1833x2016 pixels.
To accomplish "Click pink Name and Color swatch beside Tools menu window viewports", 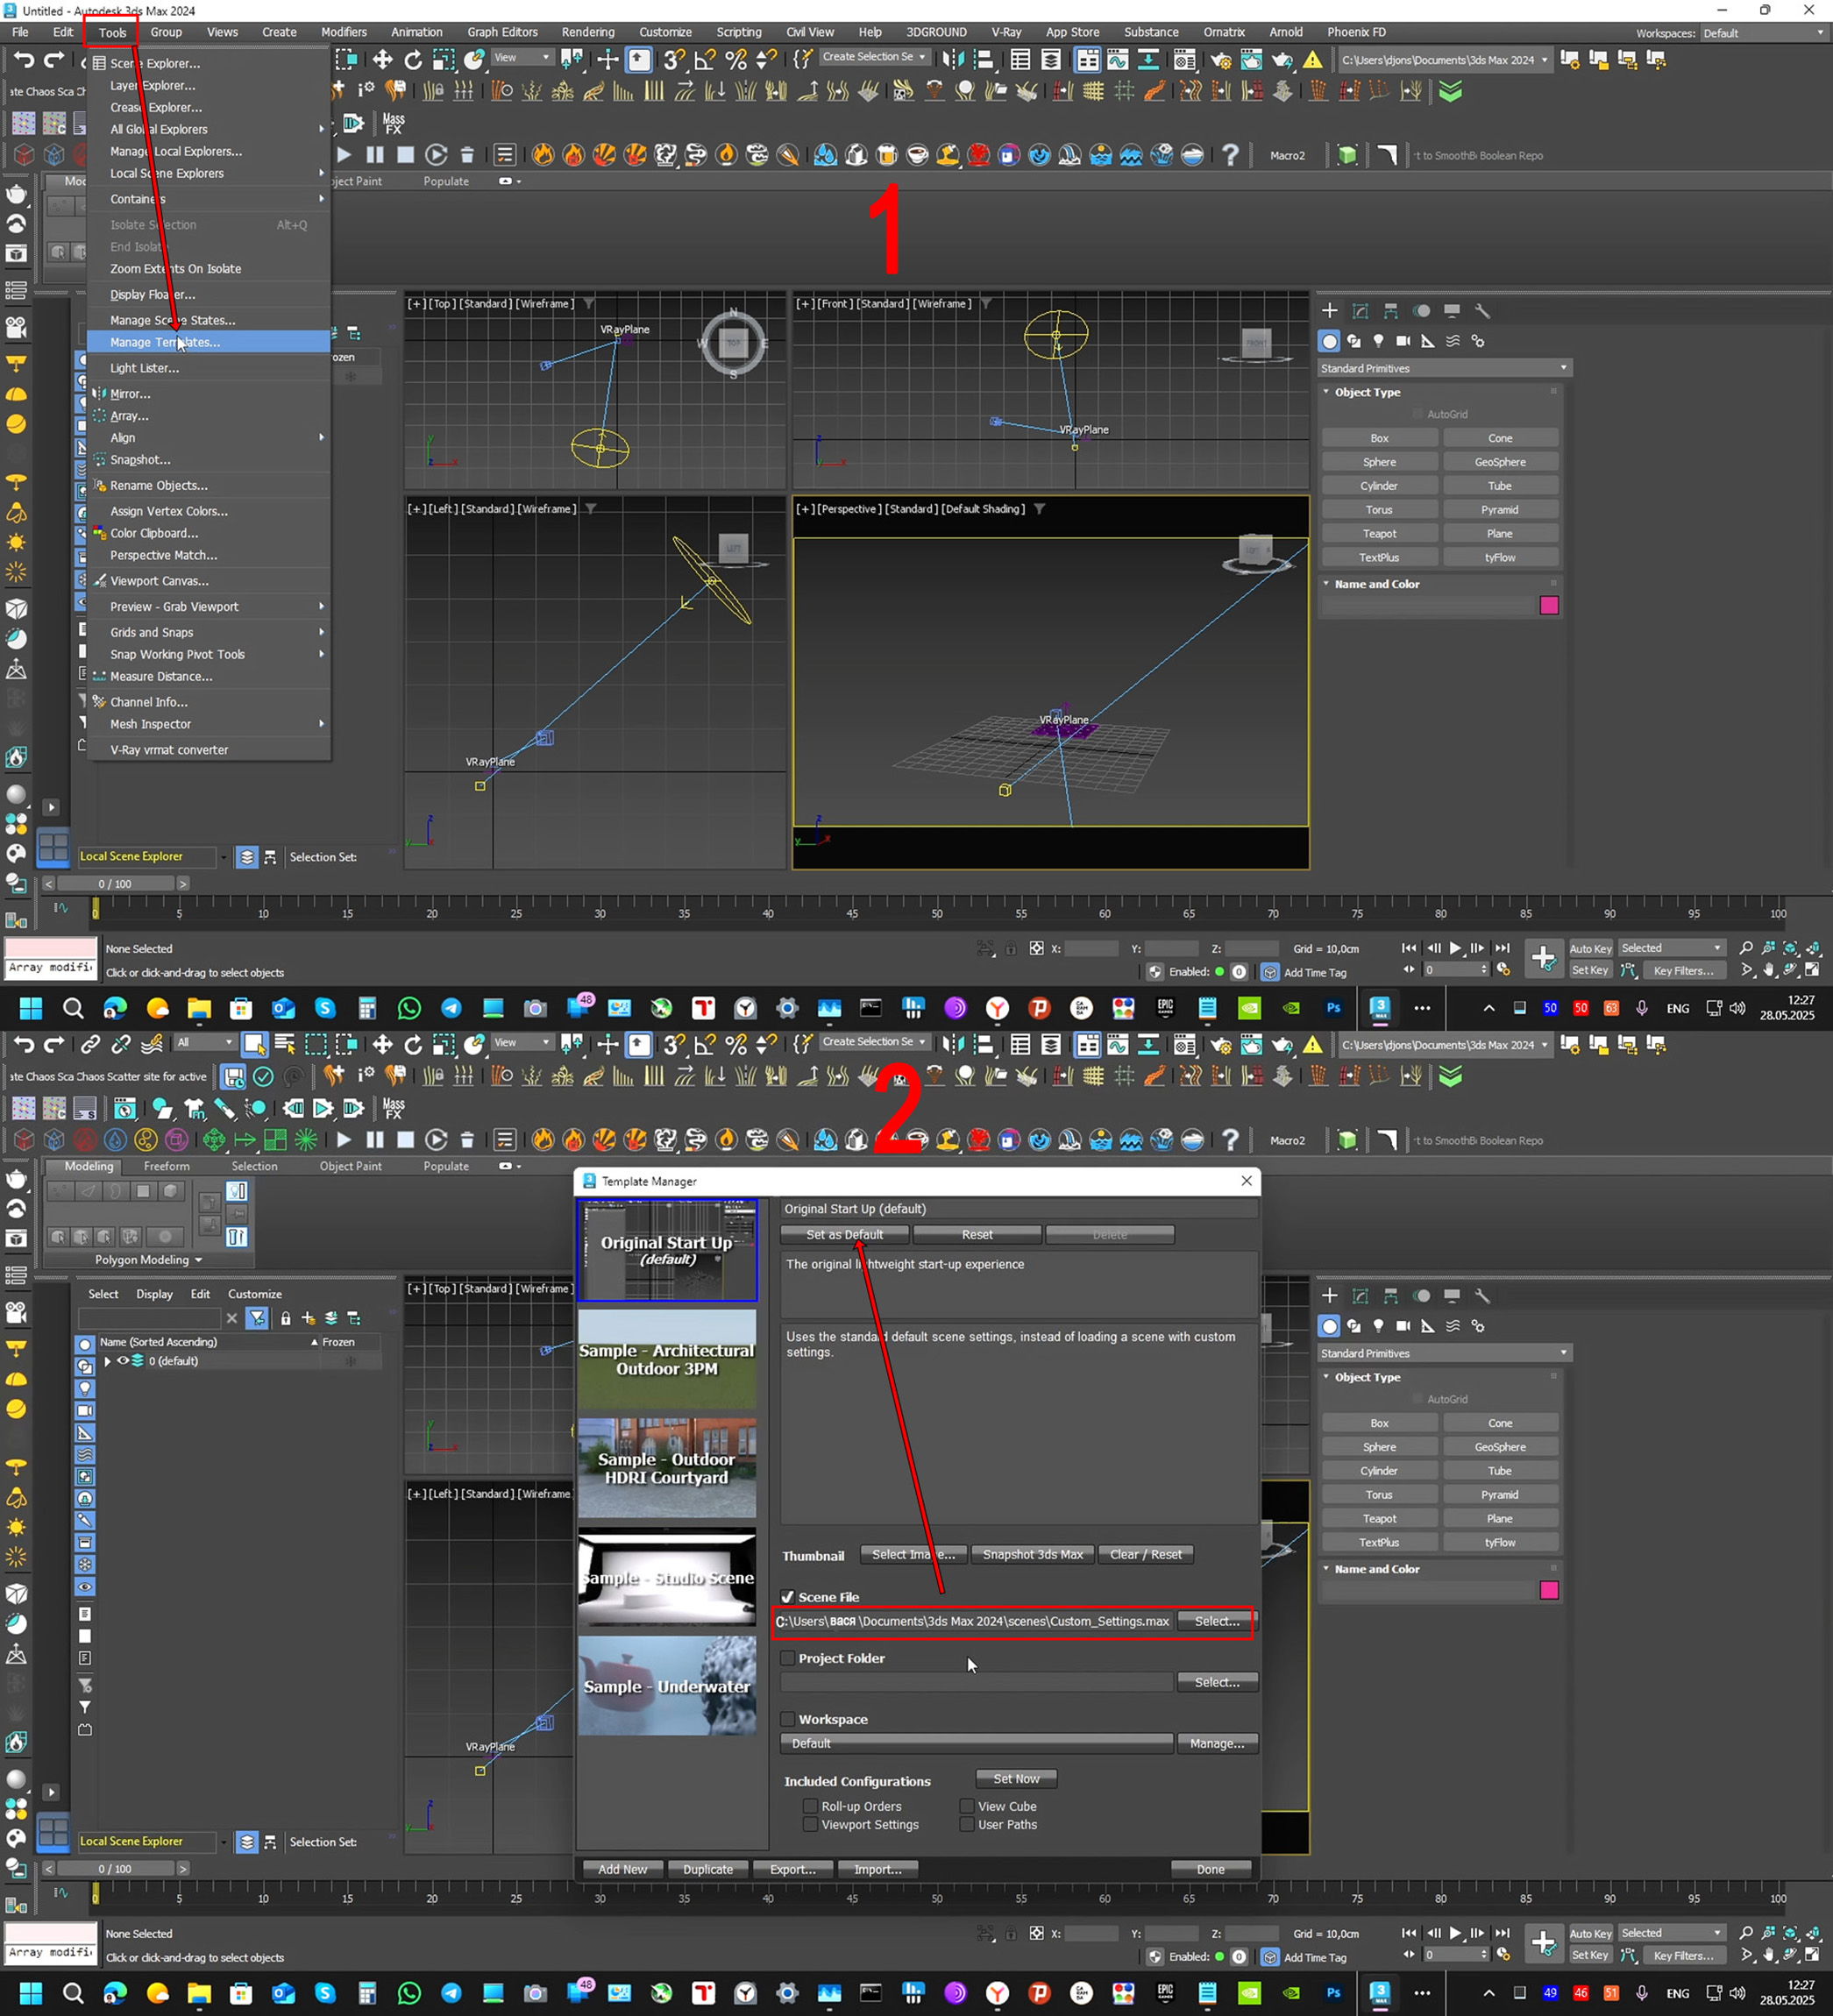I will click(x=1549, y=605).
